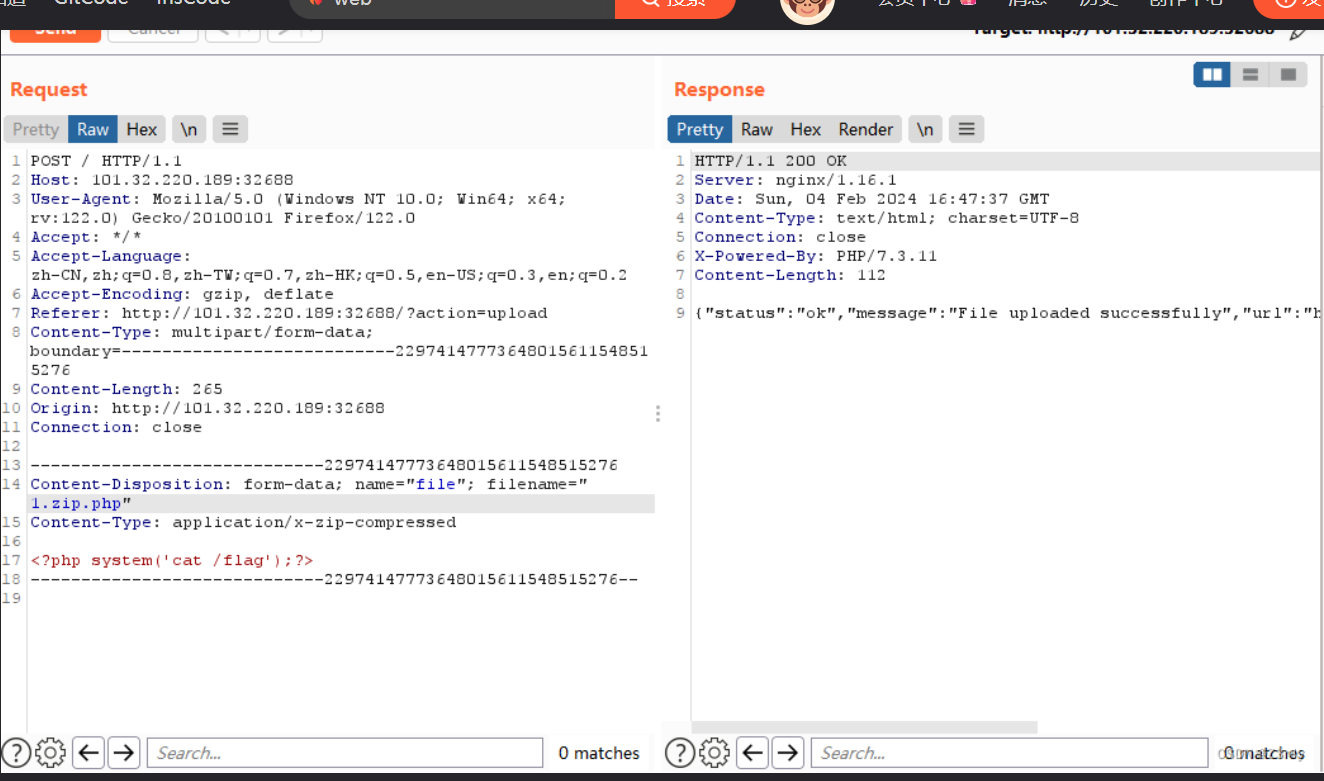Open help icon below Response panel
Screen dimensions: 1324x781
coord(680,752)
